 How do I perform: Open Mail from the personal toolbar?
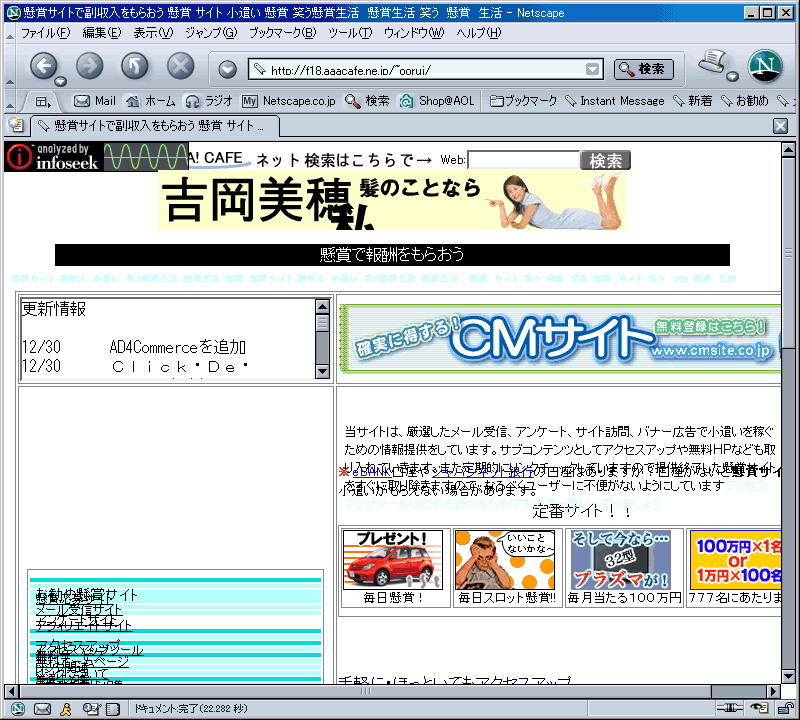point(95,101)
